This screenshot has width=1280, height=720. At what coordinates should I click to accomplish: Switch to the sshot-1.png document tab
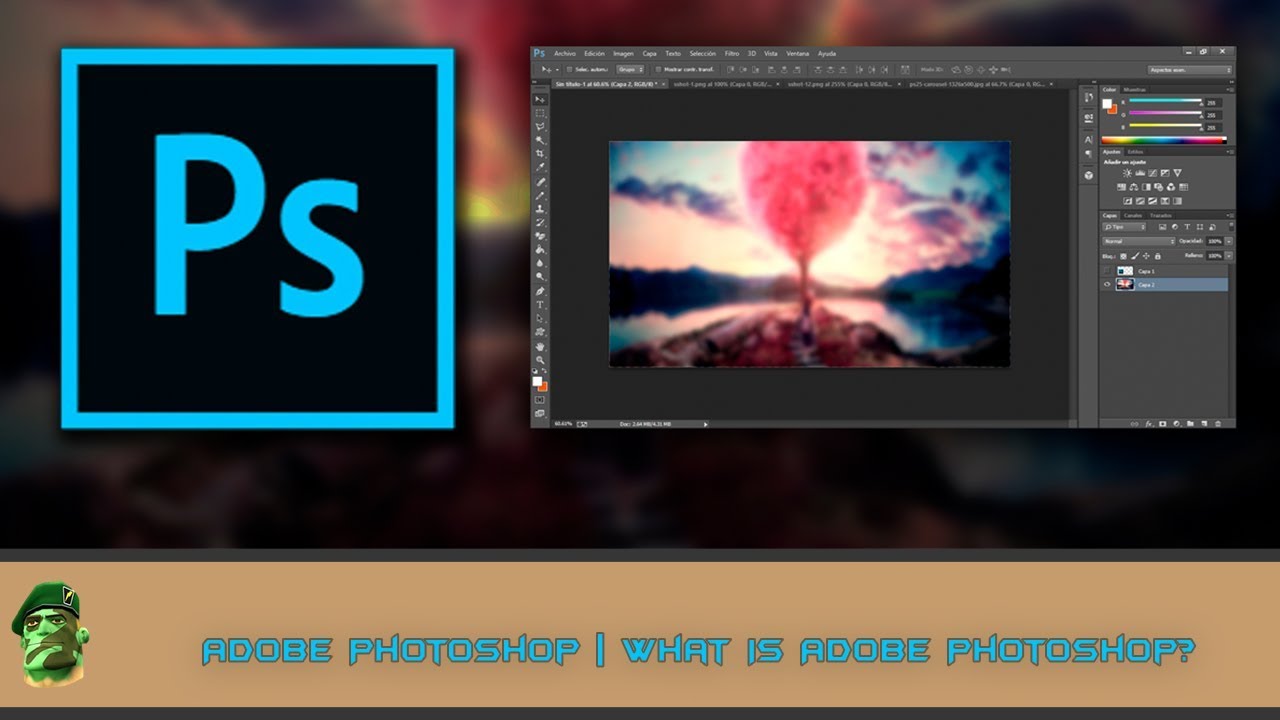(722, 85)
